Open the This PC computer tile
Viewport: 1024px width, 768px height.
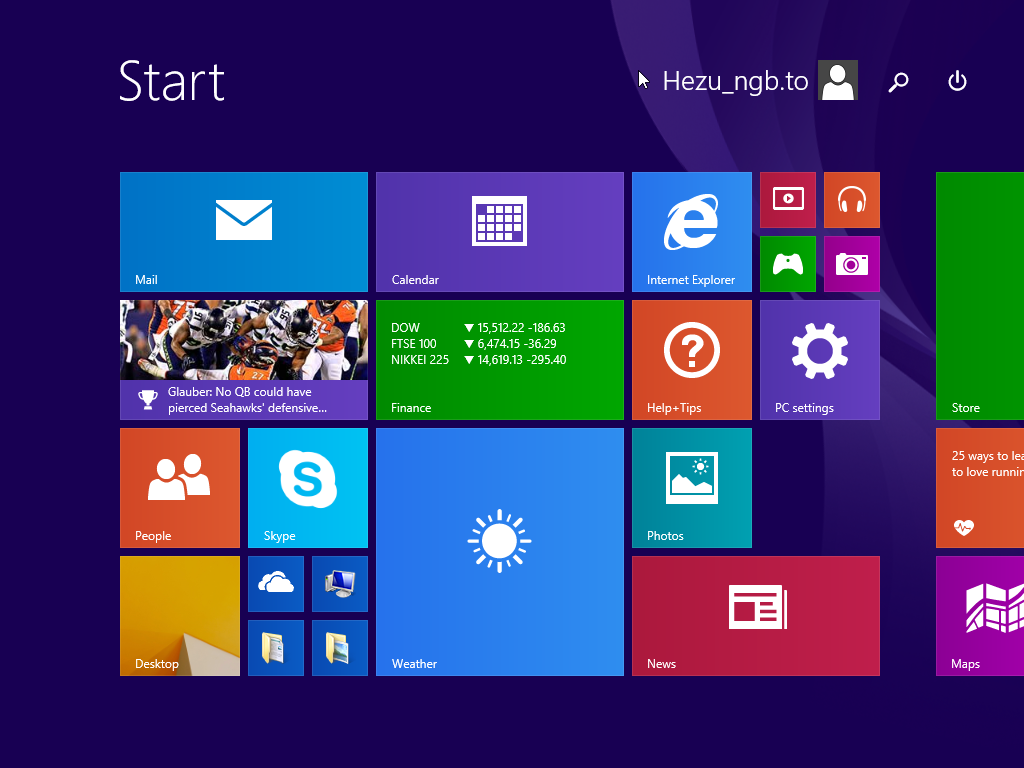tap(339, 583)
